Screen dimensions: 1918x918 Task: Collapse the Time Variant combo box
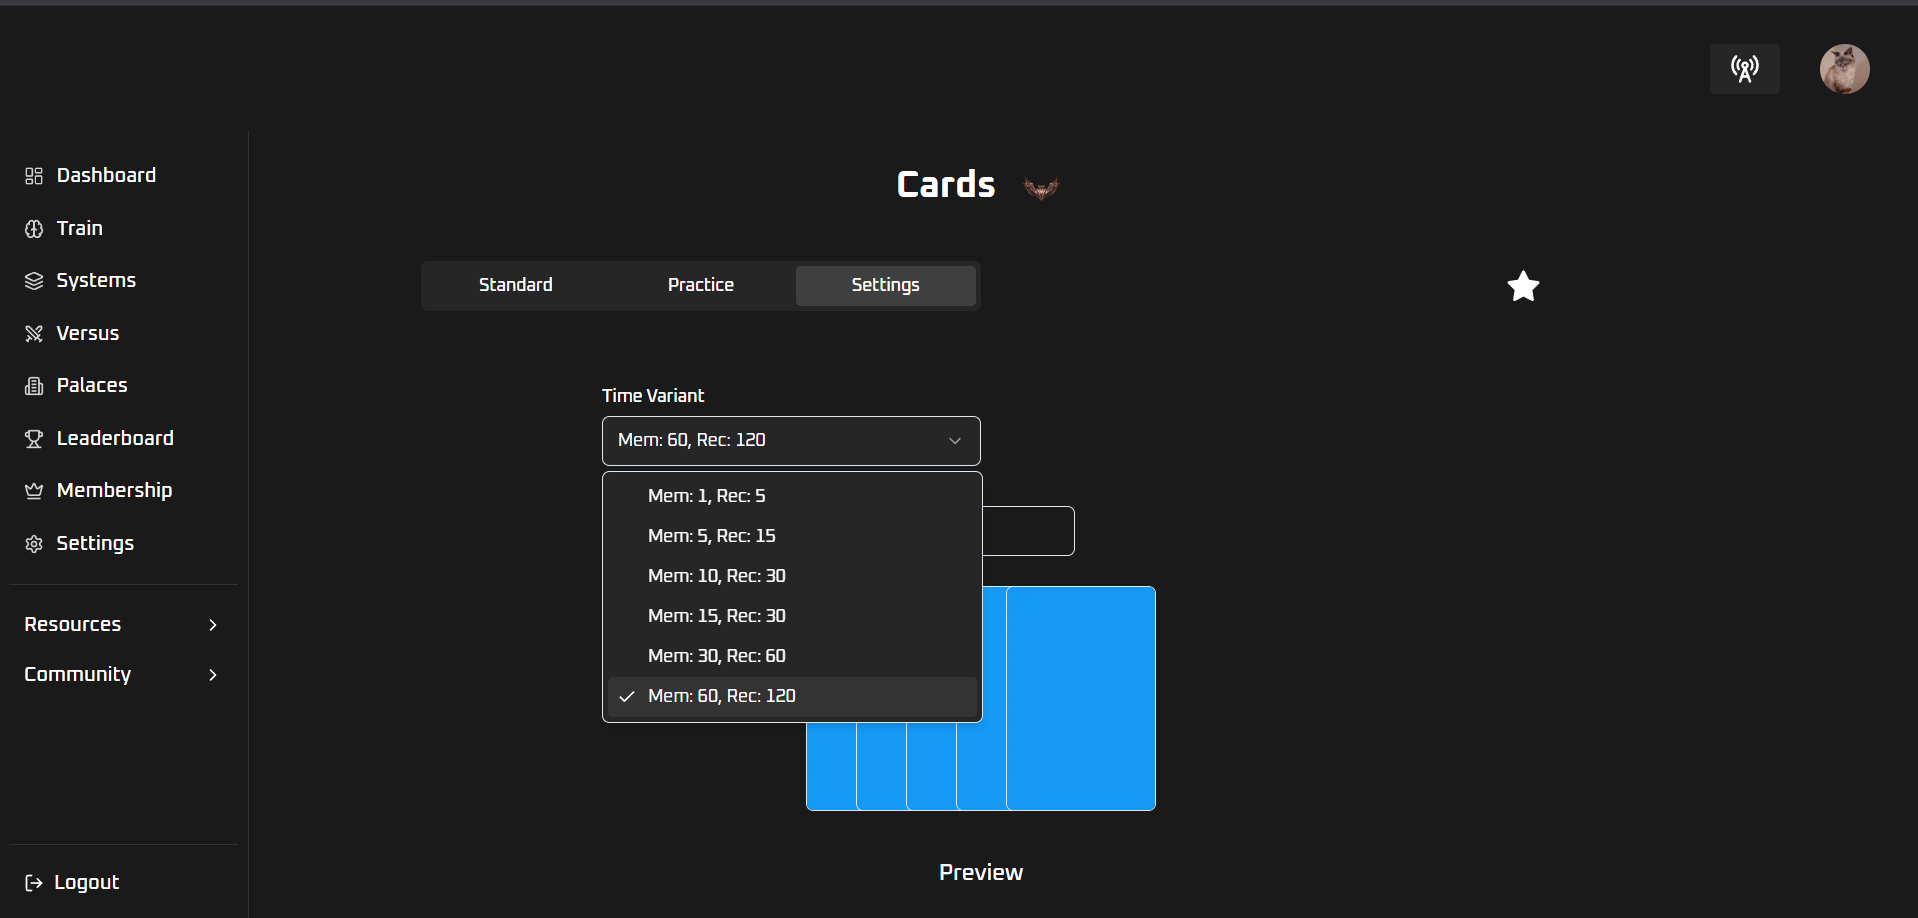tap(790, 441)
